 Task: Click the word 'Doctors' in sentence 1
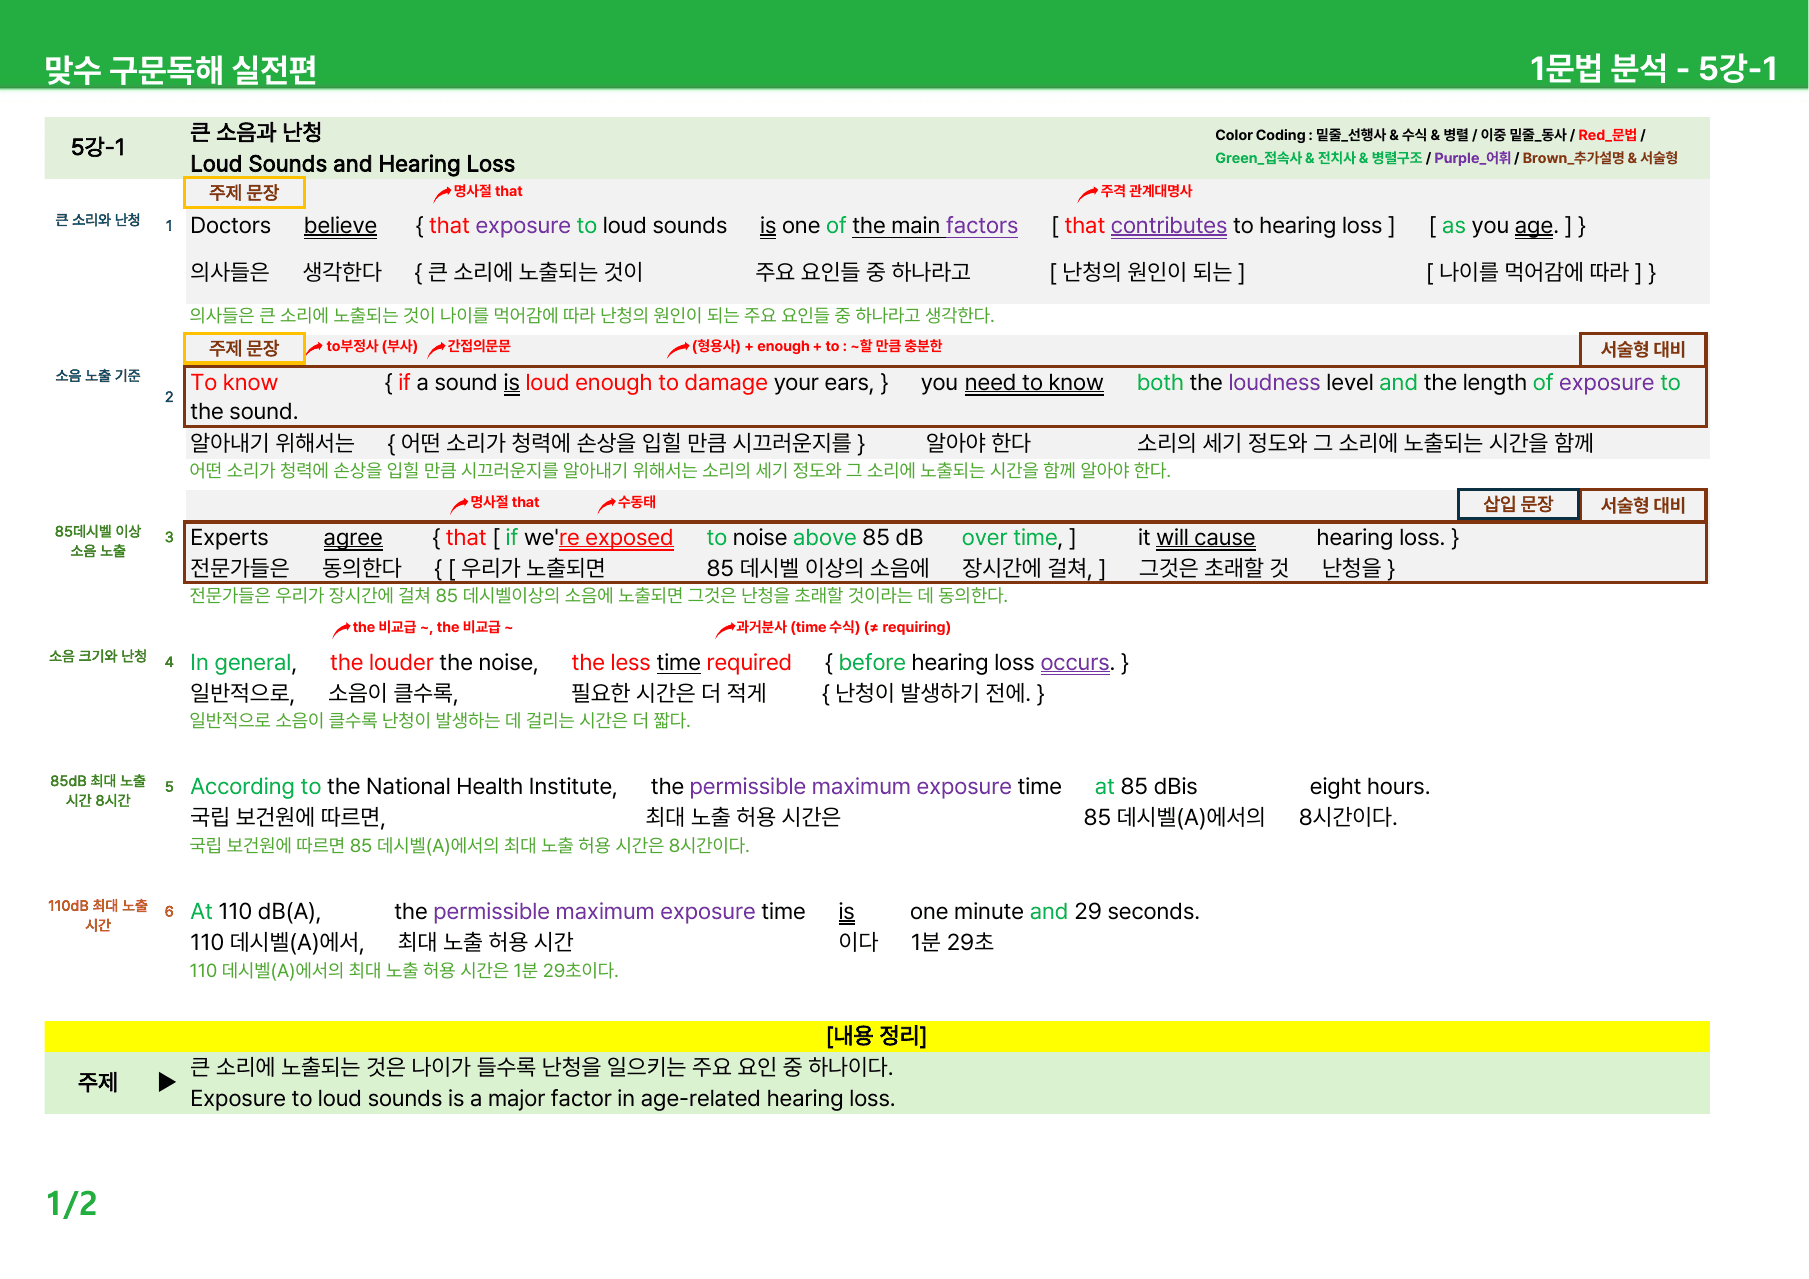coord(230,226)
